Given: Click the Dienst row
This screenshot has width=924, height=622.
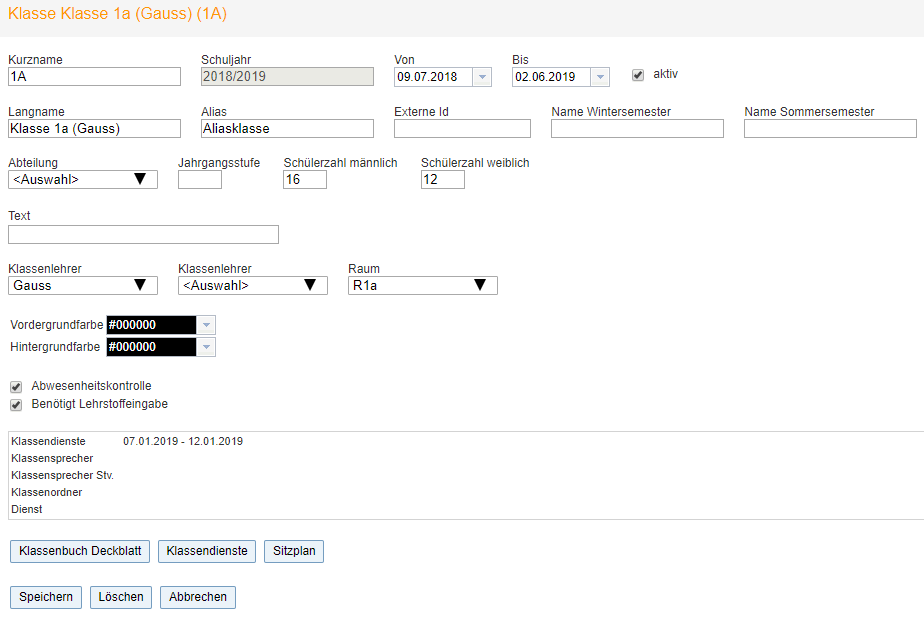Looking at the screenshot, I should (x=27, y=509).
